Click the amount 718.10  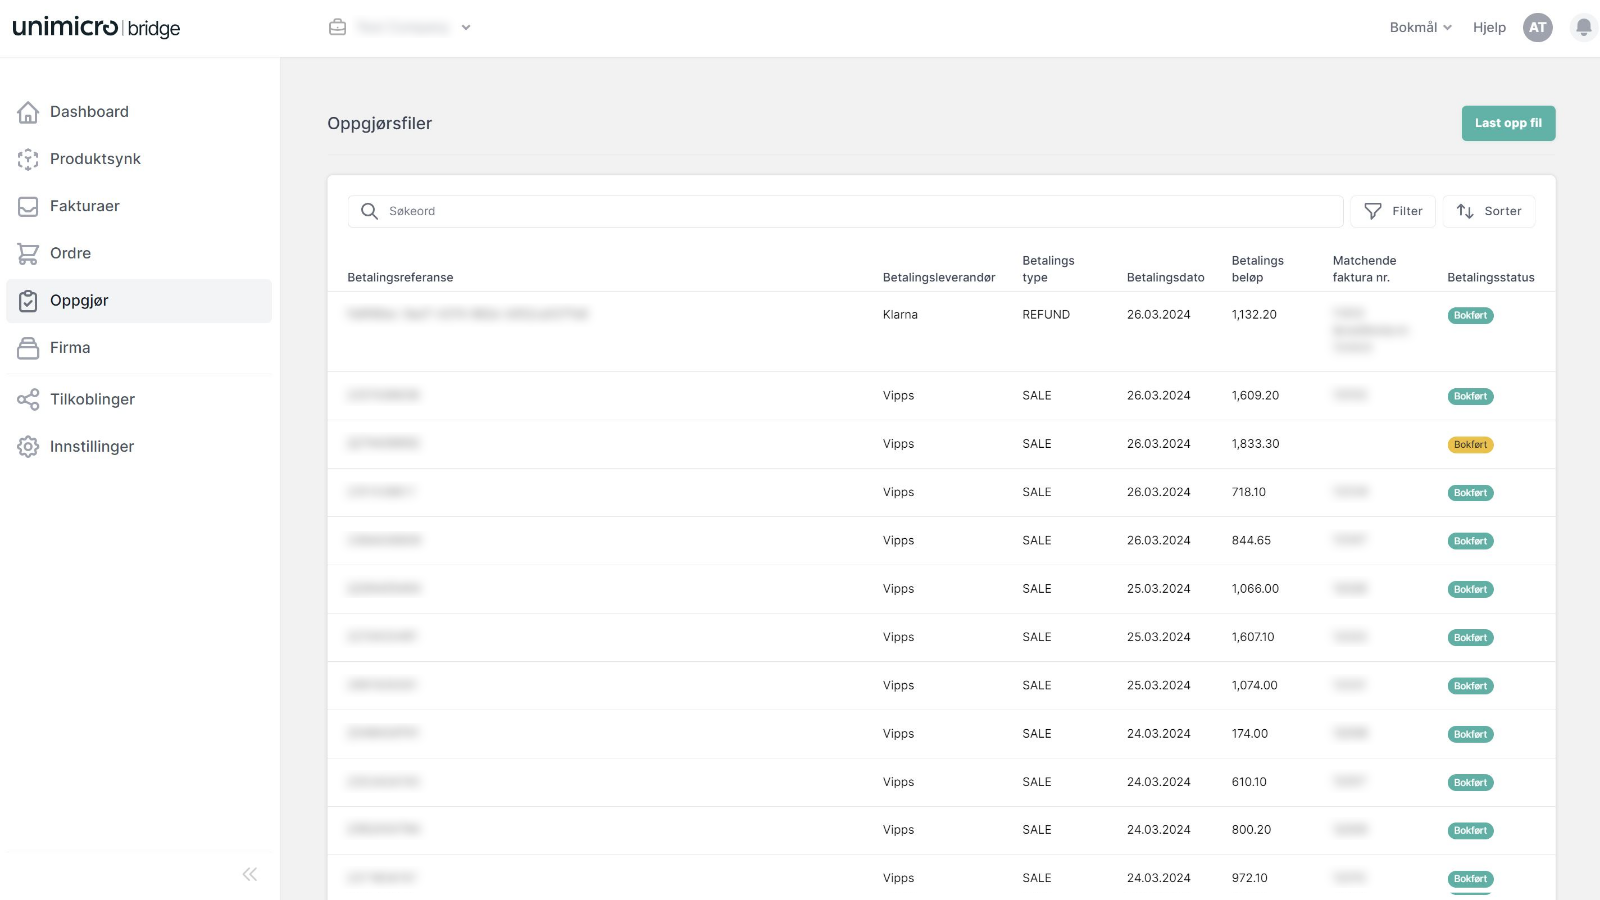[1248, 492]
